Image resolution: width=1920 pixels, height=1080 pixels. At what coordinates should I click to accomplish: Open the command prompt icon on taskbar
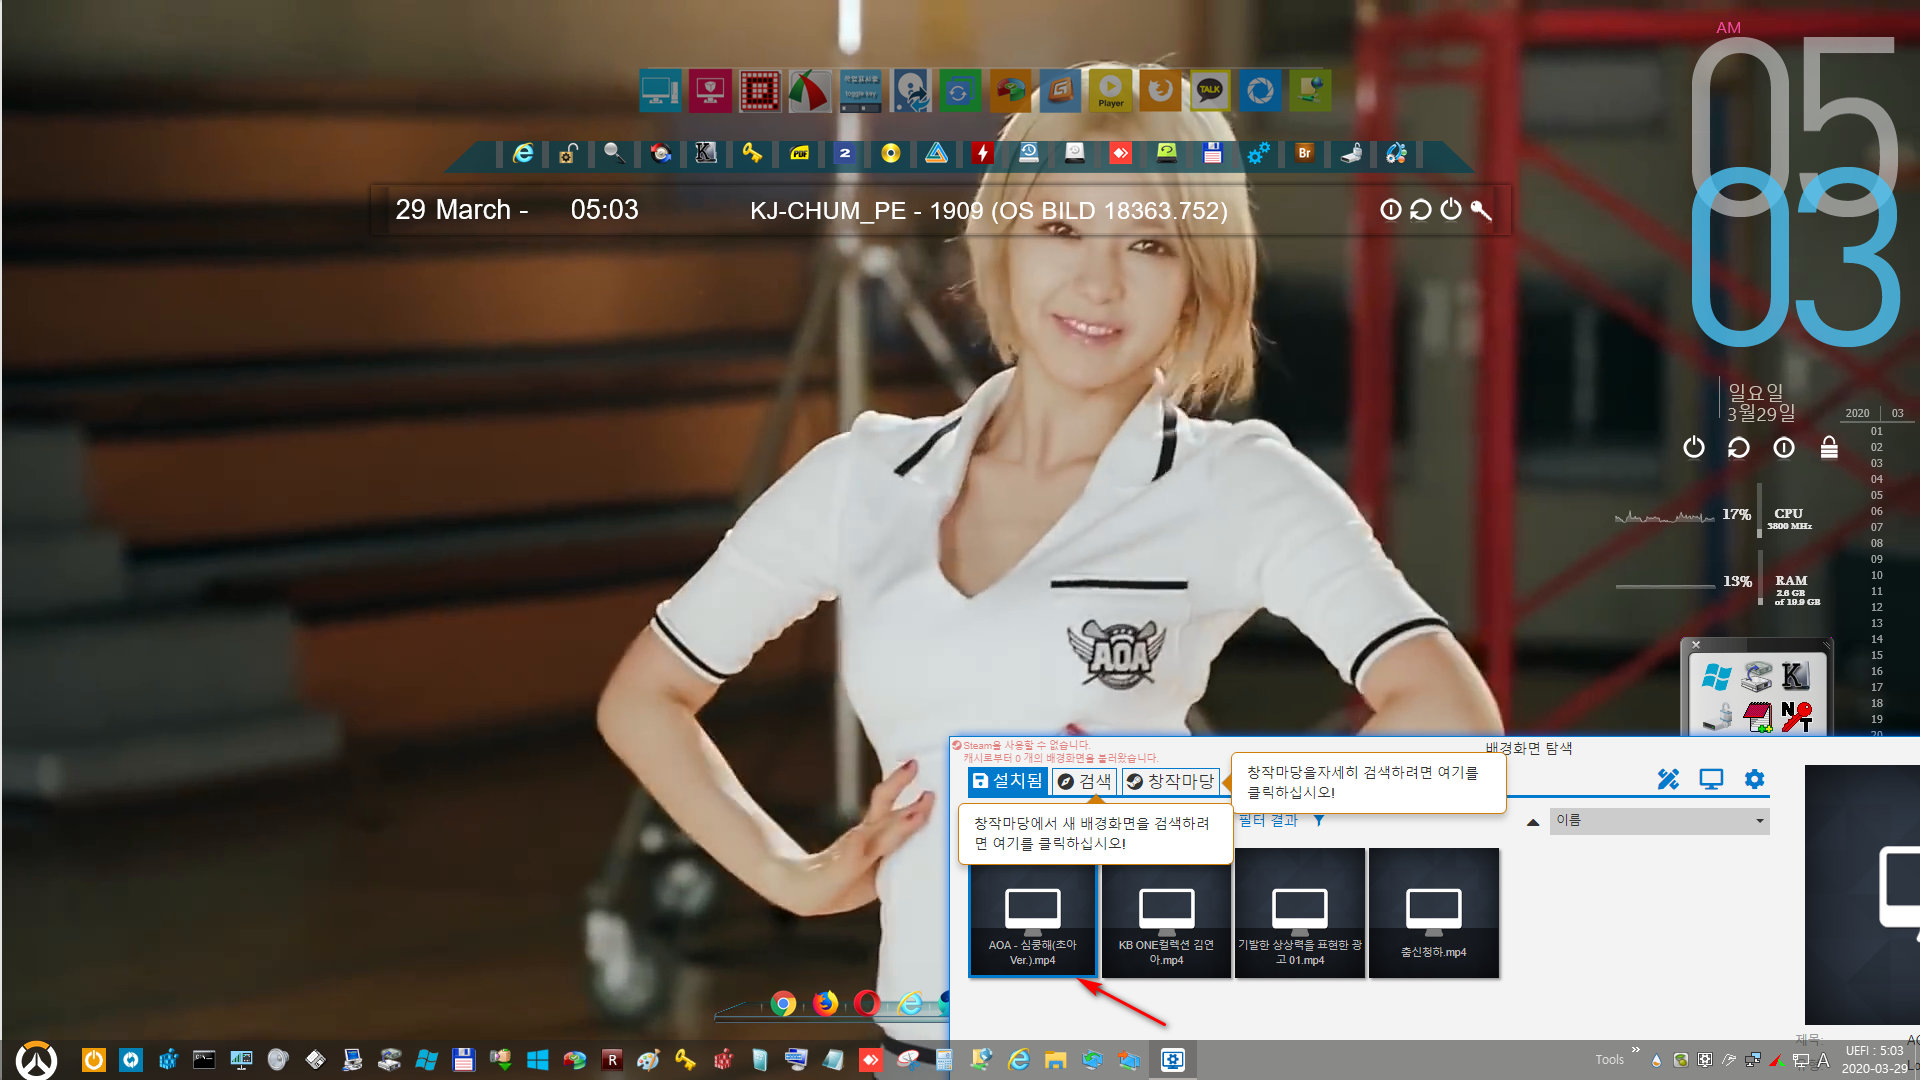[x=204, y=1060]
